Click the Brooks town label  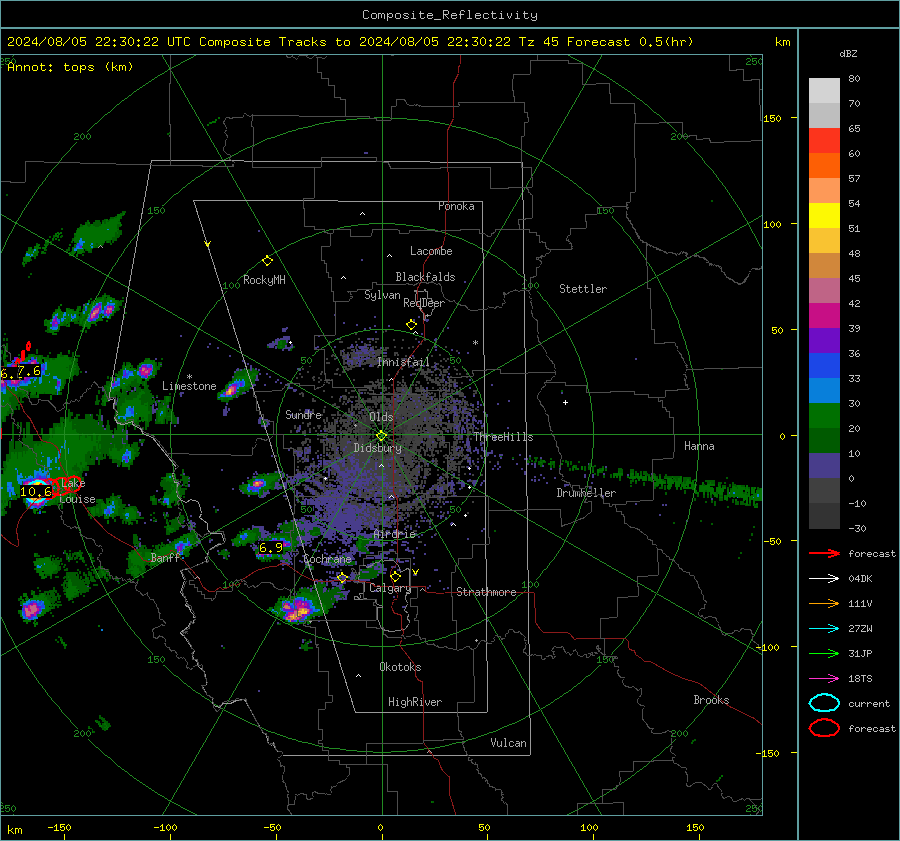coord(711,700)
